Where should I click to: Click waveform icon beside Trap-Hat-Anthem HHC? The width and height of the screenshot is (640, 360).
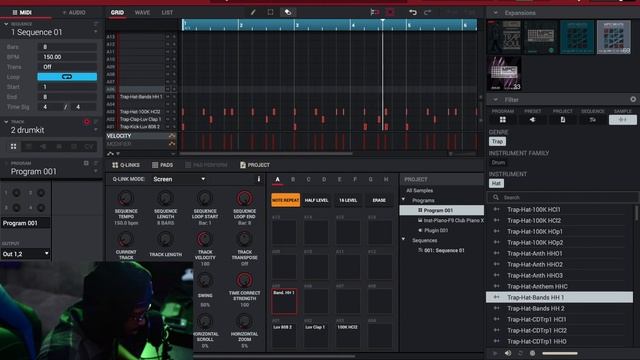496,287
